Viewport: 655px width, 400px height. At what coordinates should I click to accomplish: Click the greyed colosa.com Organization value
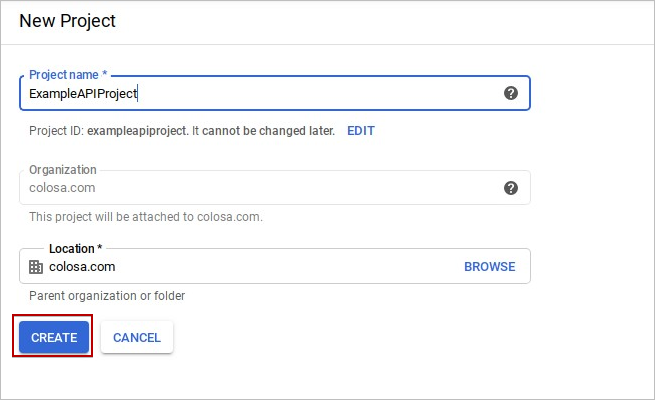(x=62, y=188)
